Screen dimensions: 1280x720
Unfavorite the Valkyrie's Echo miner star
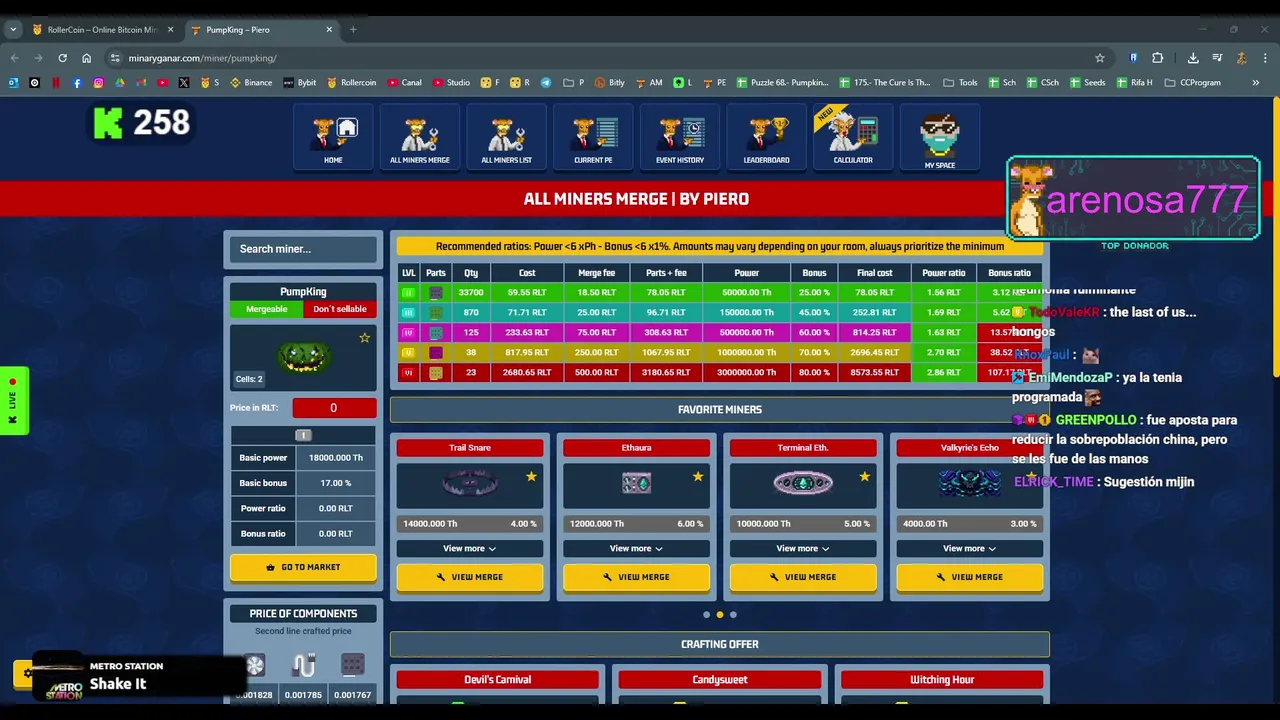pos(1031,477)
